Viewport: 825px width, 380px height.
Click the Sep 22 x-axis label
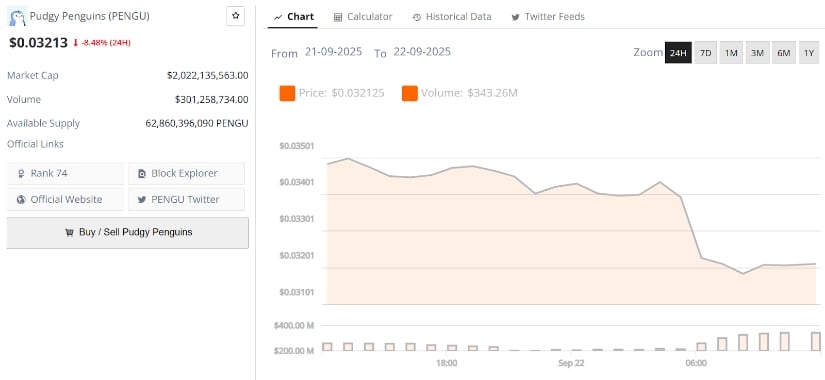point(571,363)
